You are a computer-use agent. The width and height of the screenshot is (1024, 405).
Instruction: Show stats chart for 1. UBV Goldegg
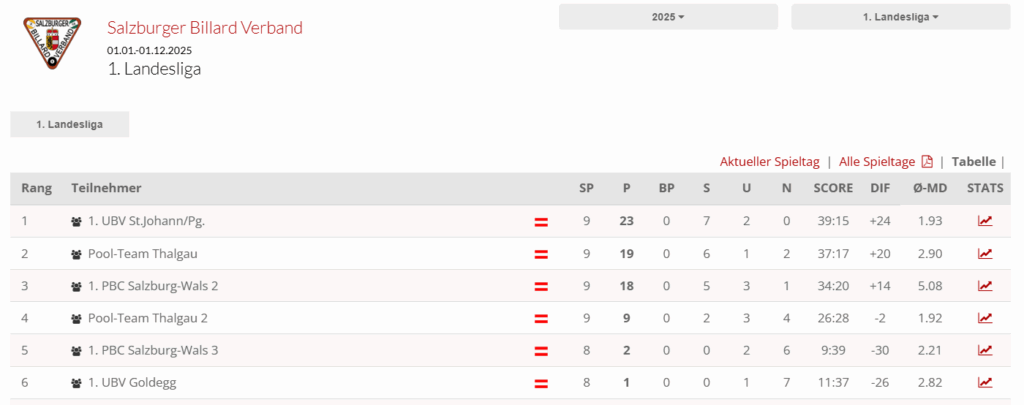click(x=985, y=382)
